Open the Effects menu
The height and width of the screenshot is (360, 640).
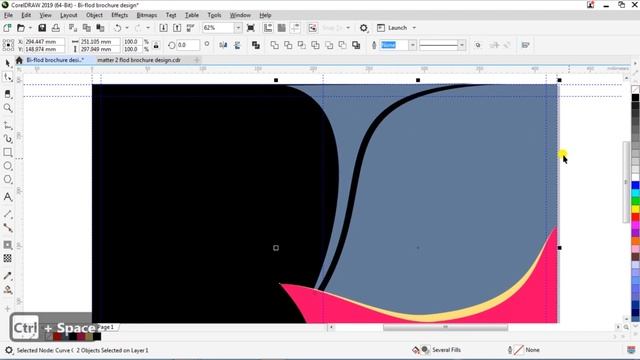pos(120,15)
